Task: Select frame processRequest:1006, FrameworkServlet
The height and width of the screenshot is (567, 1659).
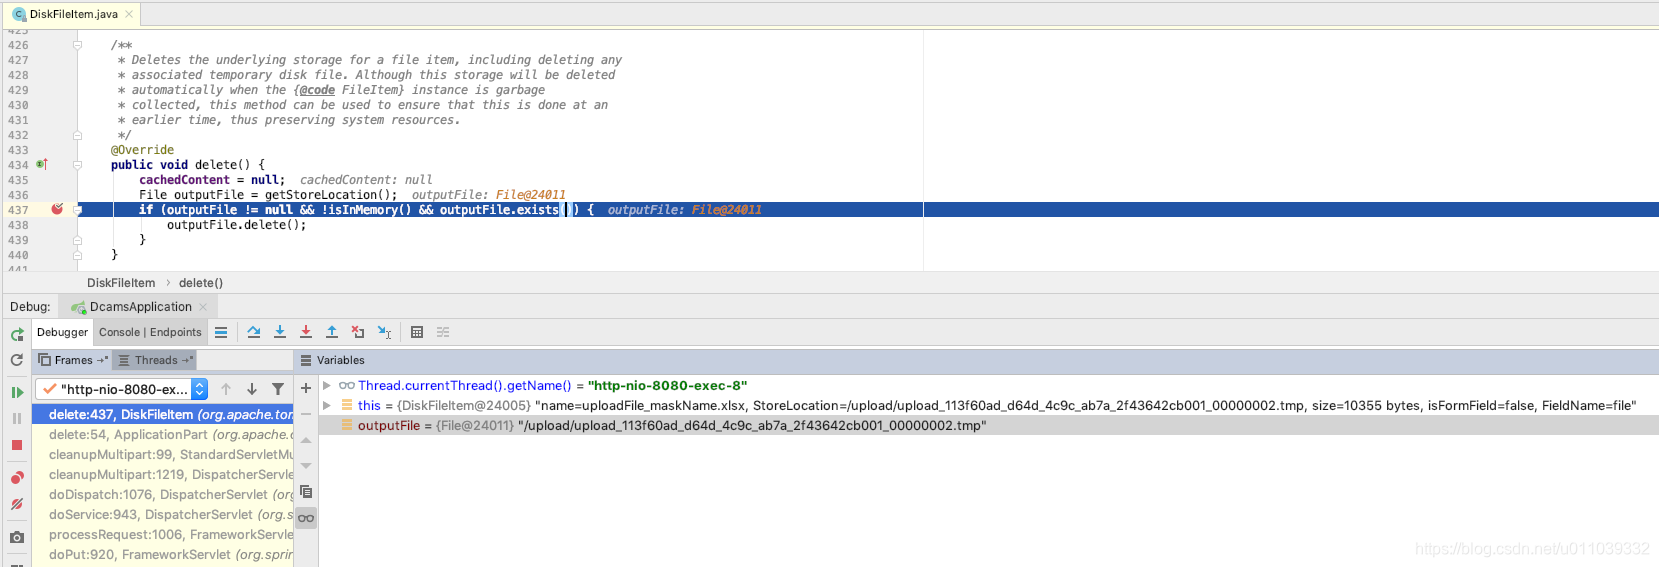Action: point(163,534)
